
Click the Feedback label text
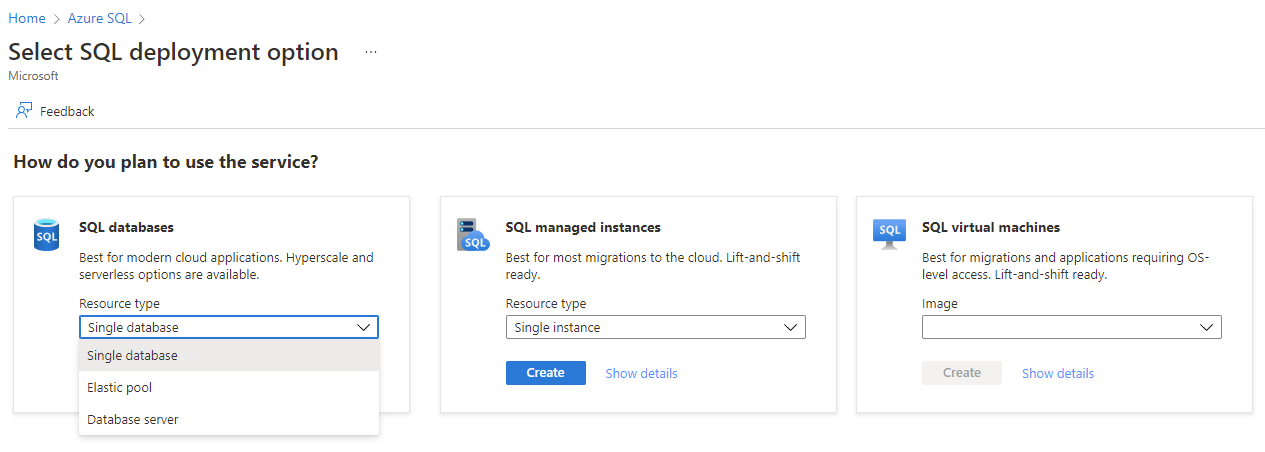click(x=67, y=111)
